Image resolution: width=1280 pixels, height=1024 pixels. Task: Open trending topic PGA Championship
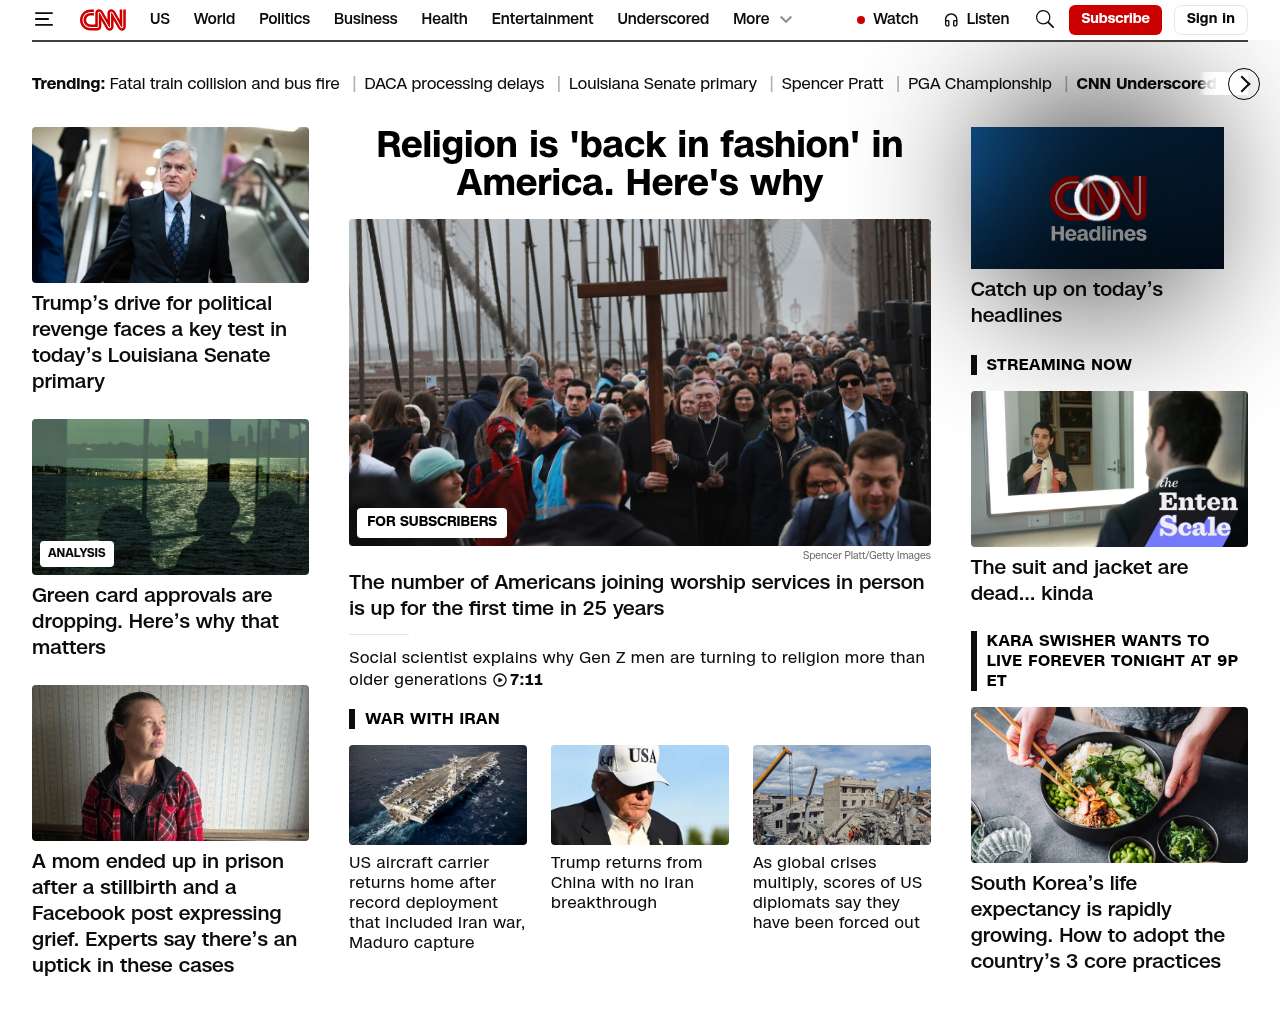(979, 84)
